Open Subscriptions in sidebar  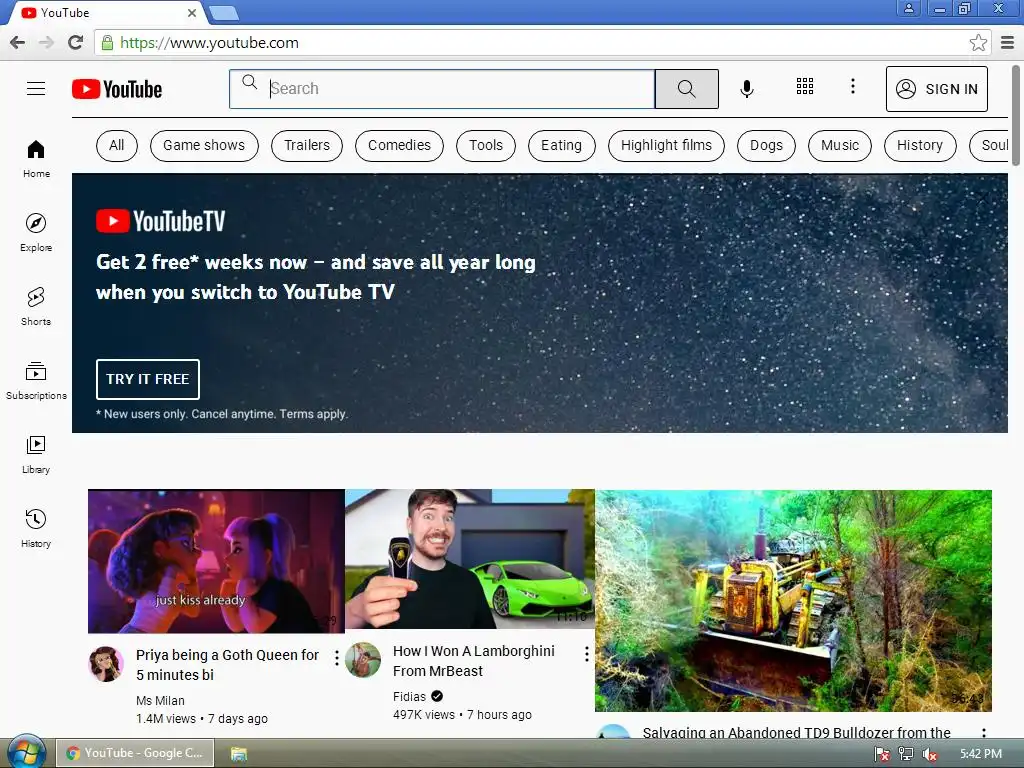coord(36,381)
